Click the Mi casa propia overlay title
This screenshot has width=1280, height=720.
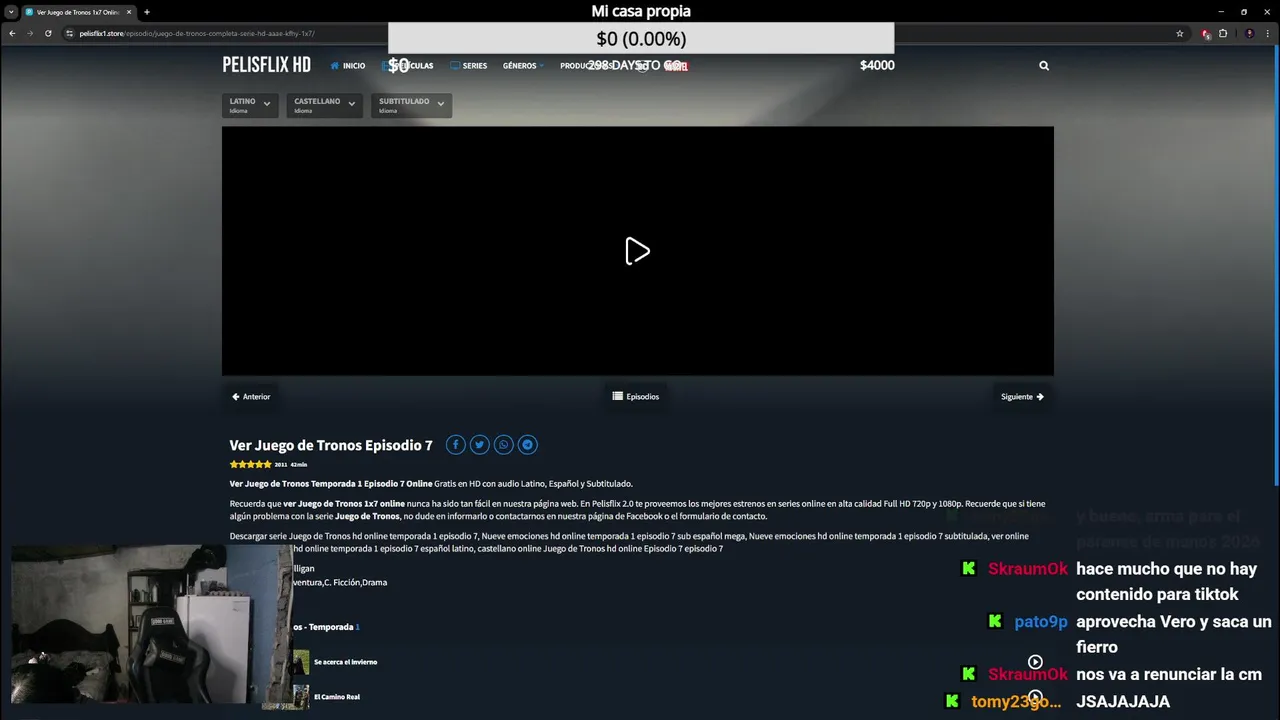point(641,11)
